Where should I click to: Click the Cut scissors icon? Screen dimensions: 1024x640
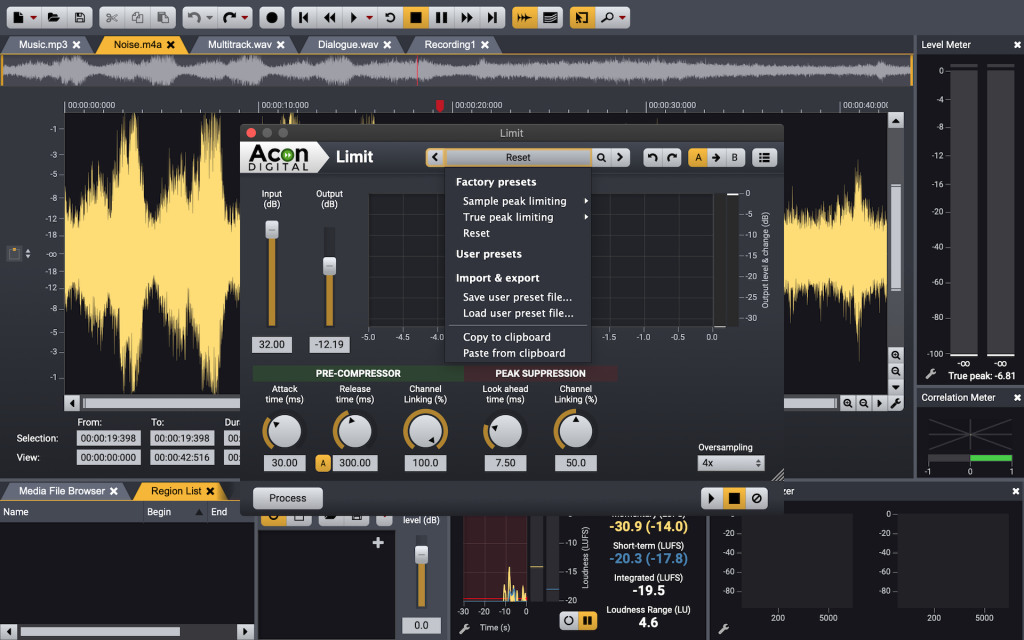(111, 17)
